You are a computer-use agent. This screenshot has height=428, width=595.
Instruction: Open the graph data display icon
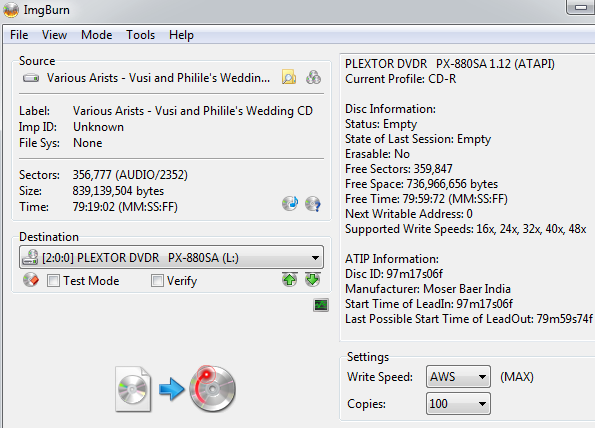[321, 305]
